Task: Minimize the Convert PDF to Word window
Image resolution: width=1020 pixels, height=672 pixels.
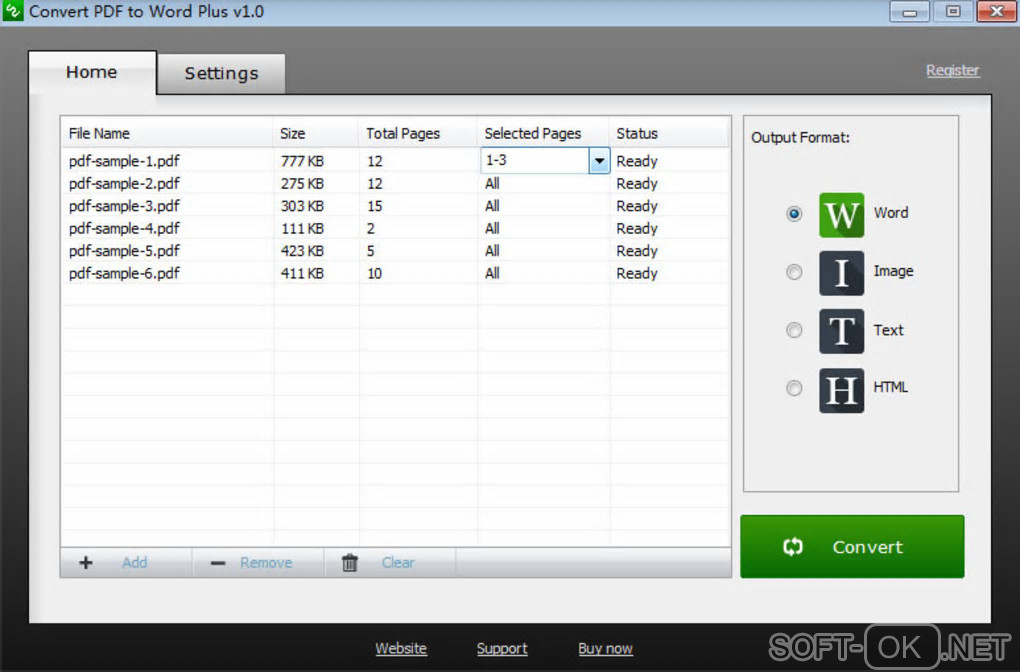Action: (x=909, y=12)
